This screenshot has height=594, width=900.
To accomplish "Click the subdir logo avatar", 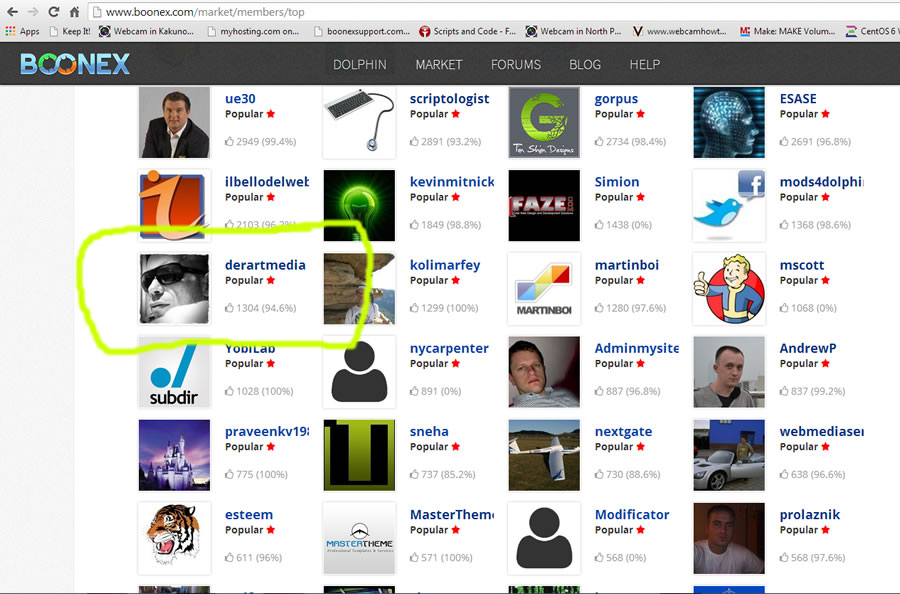I will pyautogui.click(x=174, y=372).
